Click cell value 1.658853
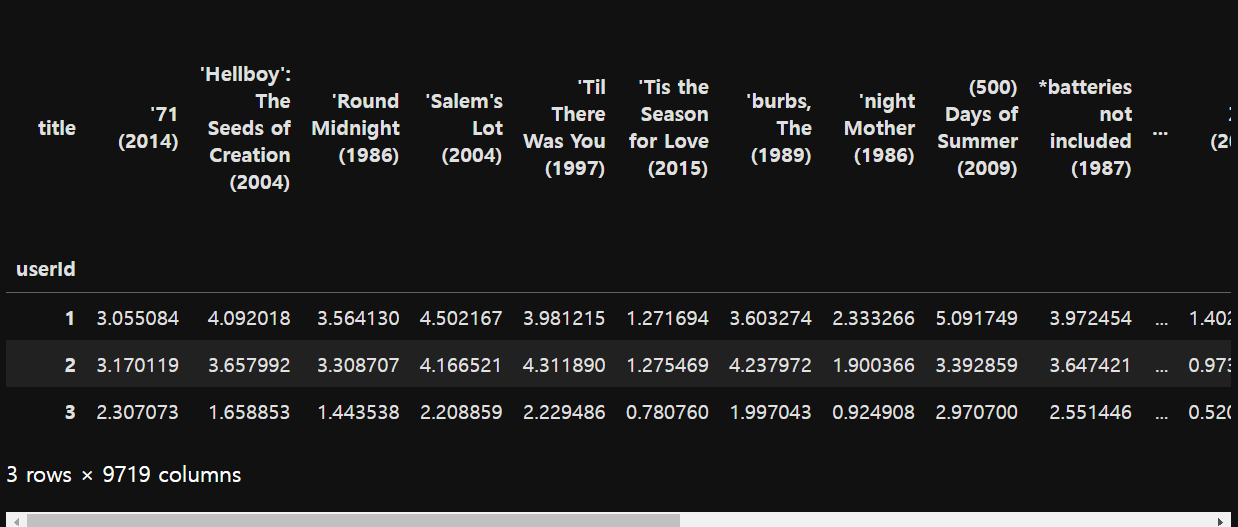The width and height of the screenshot is (1238, 527). (249, 412)
